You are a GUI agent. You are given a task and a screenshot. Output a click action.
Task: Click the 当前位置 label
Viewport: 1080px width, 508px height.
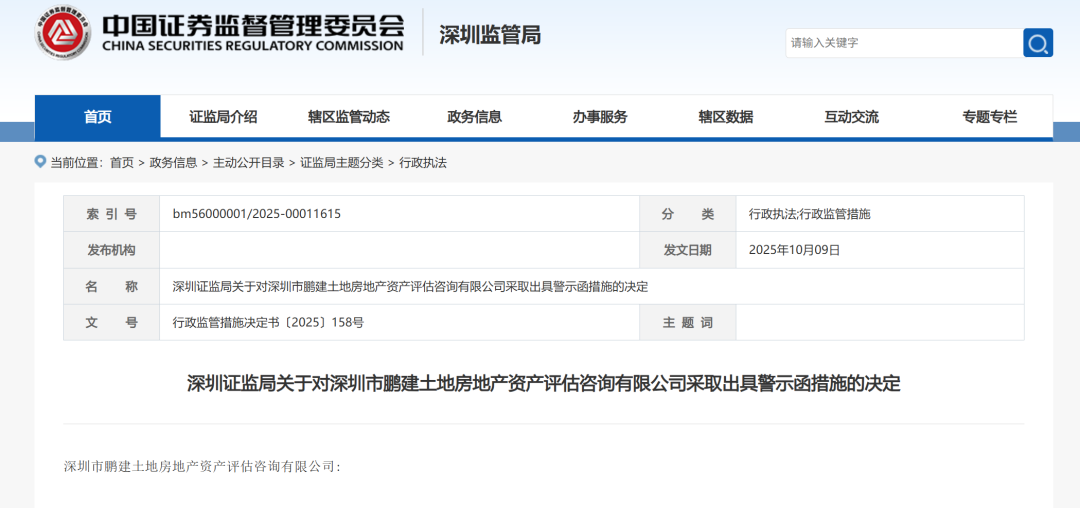76,163
